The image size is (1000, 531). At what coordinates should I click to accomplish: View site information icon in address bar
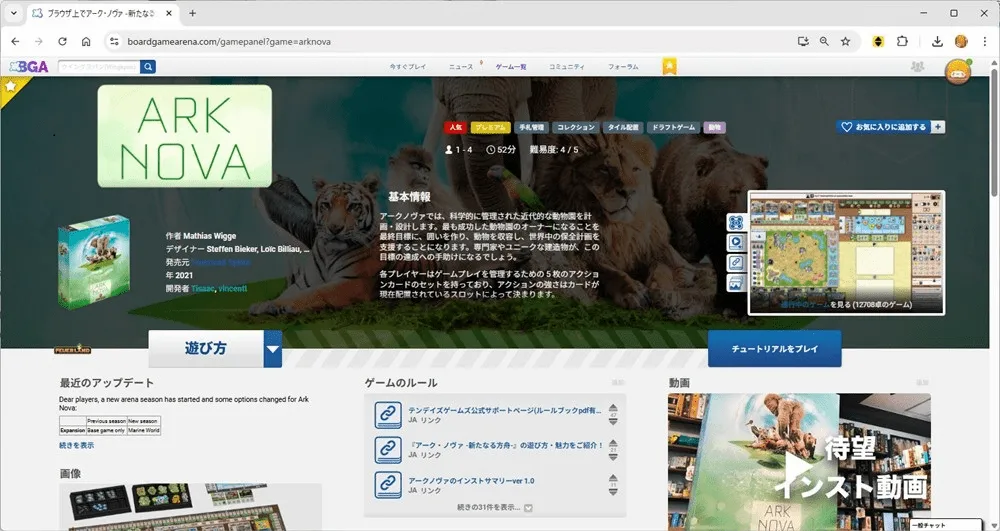point(114,41)
